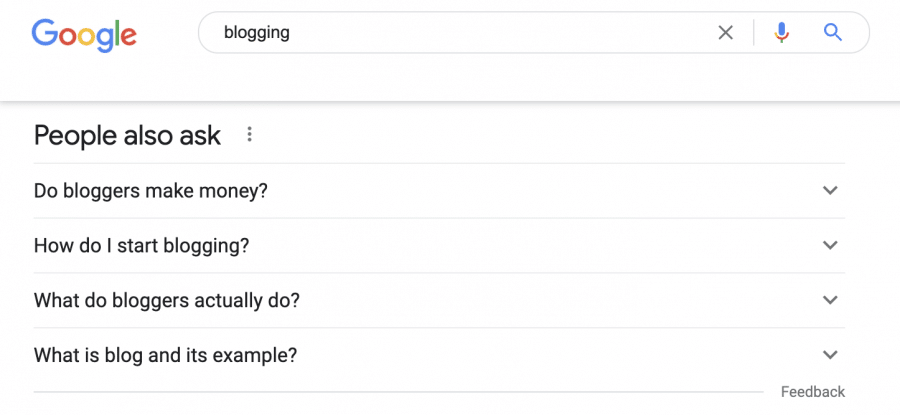Expand chevron for 'Do bloggers make money?'
The image size is (900, 415).
(x=830, y=190)
